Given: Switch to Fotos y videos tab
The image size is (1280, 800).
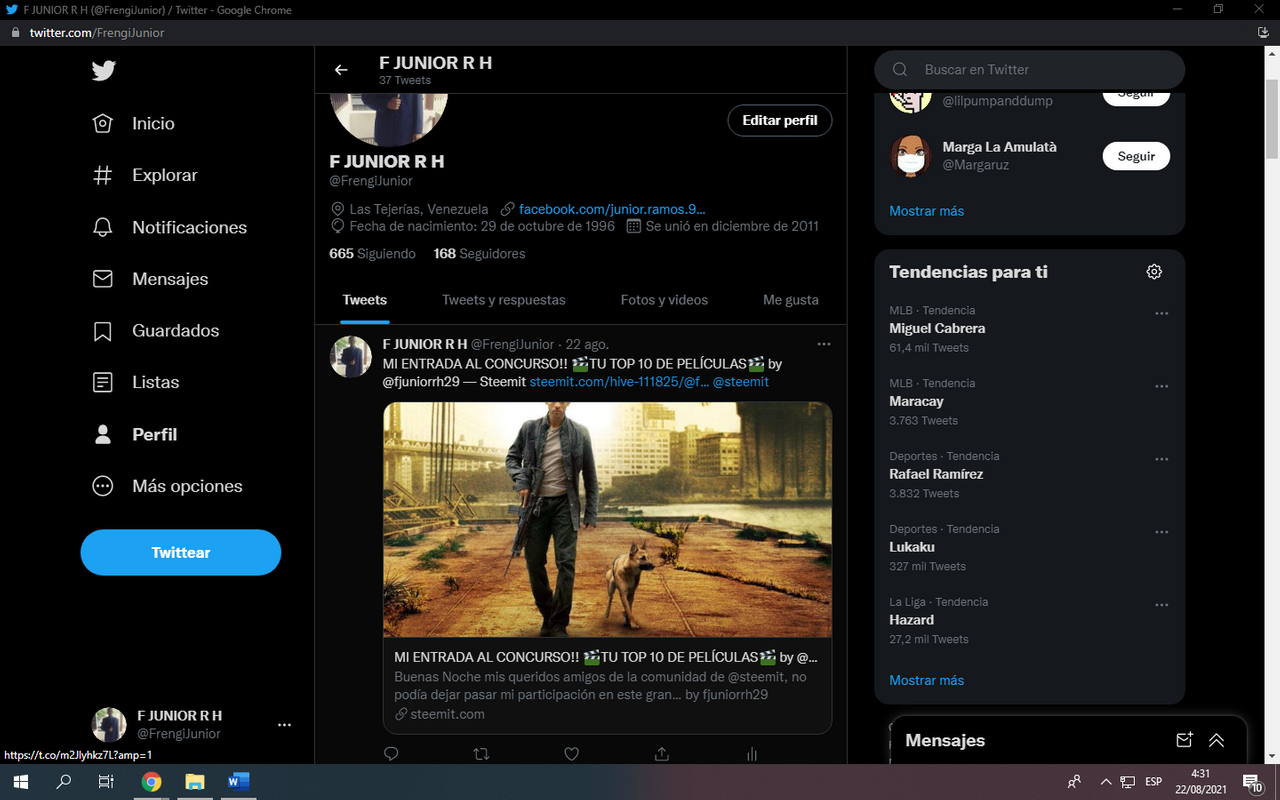Looking at the screenshot, I should coord(664,300).
